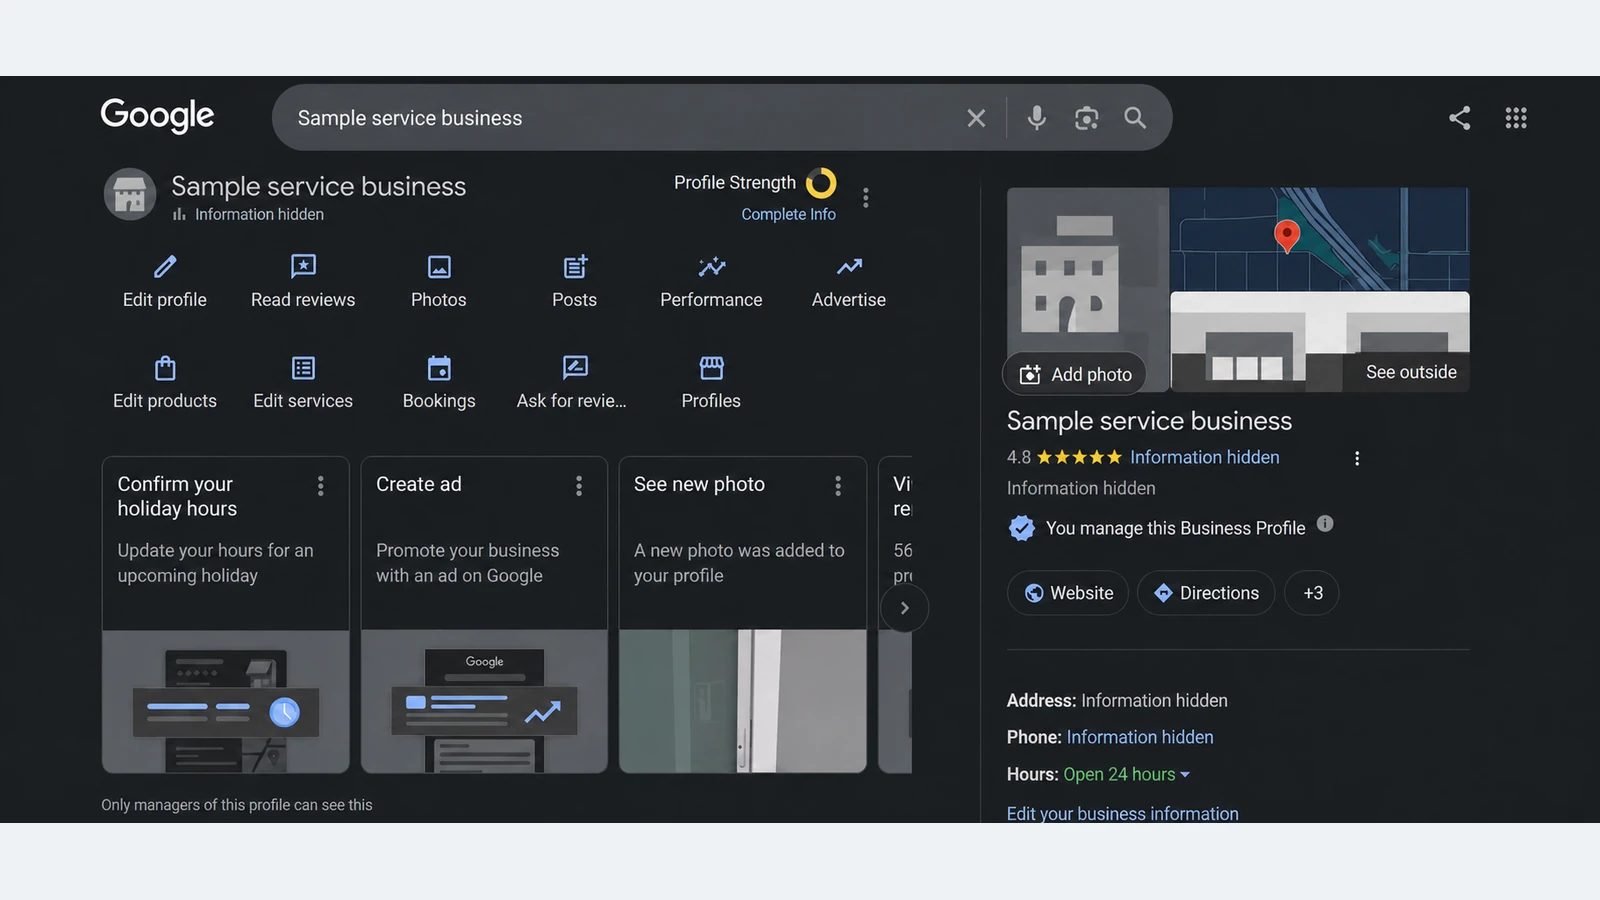Open three-dot menu on Create ad card

pyautogui.click(x=579, y=486)
